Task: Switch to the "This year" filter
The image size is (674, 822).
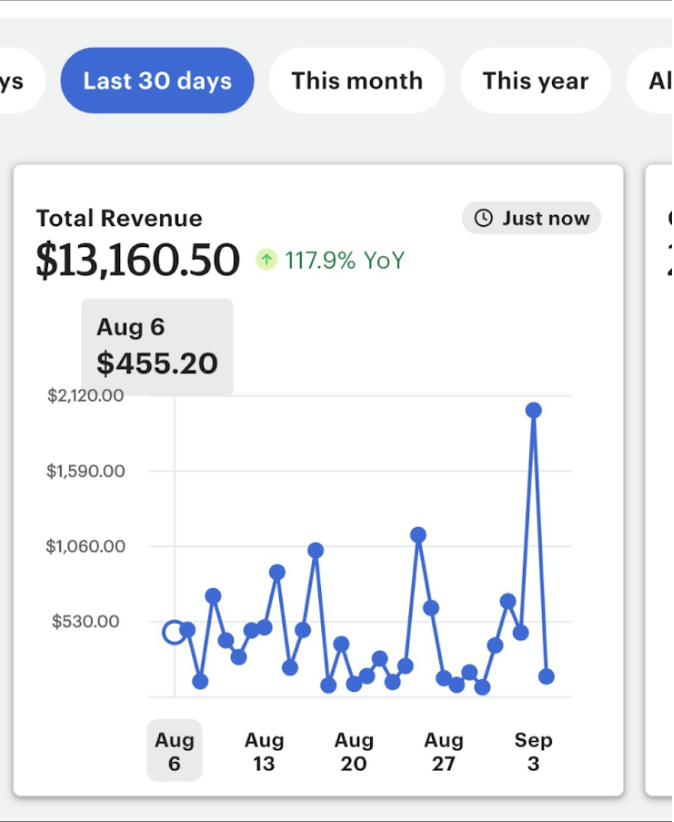Action: pyautogui.click(x=535, y=80)
